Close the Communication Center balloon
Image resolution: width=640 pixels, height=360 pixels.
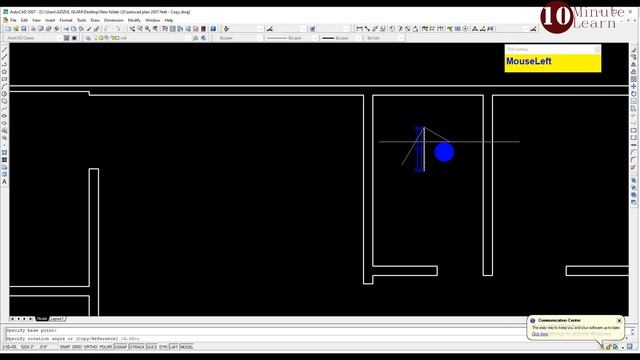619,320
